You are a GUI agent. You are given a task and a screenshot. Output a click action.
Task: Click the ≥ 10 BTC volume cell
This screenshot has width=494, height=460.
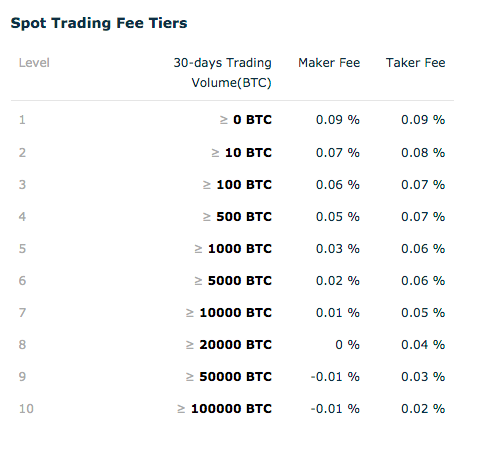(242, 153)
